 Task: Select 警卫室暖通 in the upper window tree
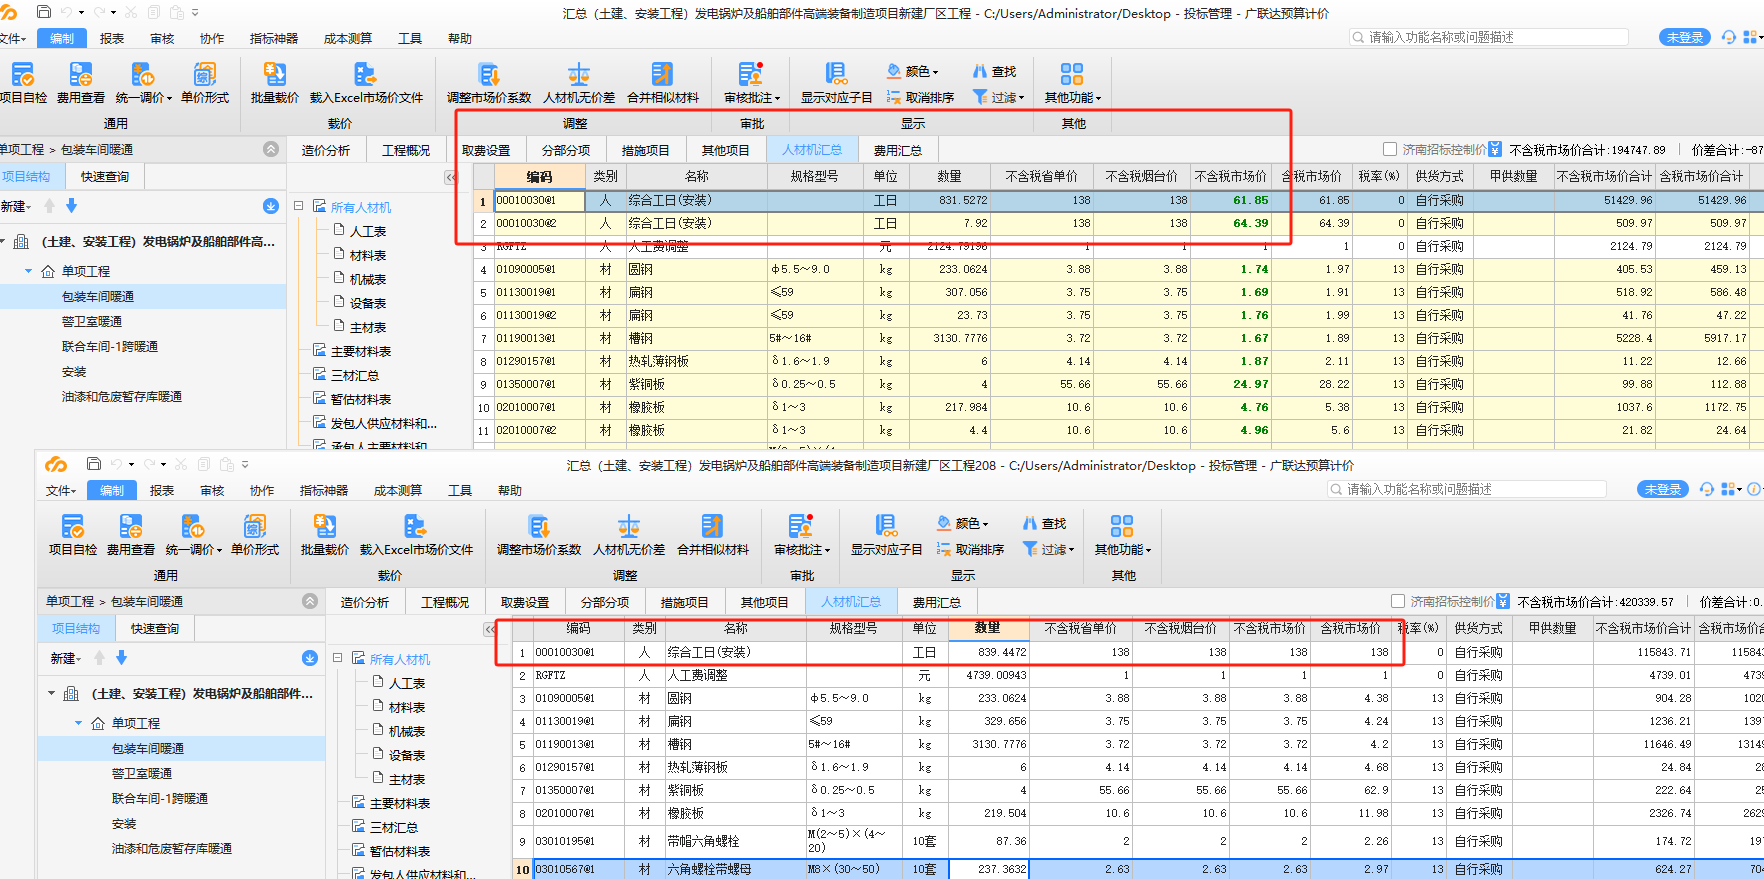tap(92, 321)
